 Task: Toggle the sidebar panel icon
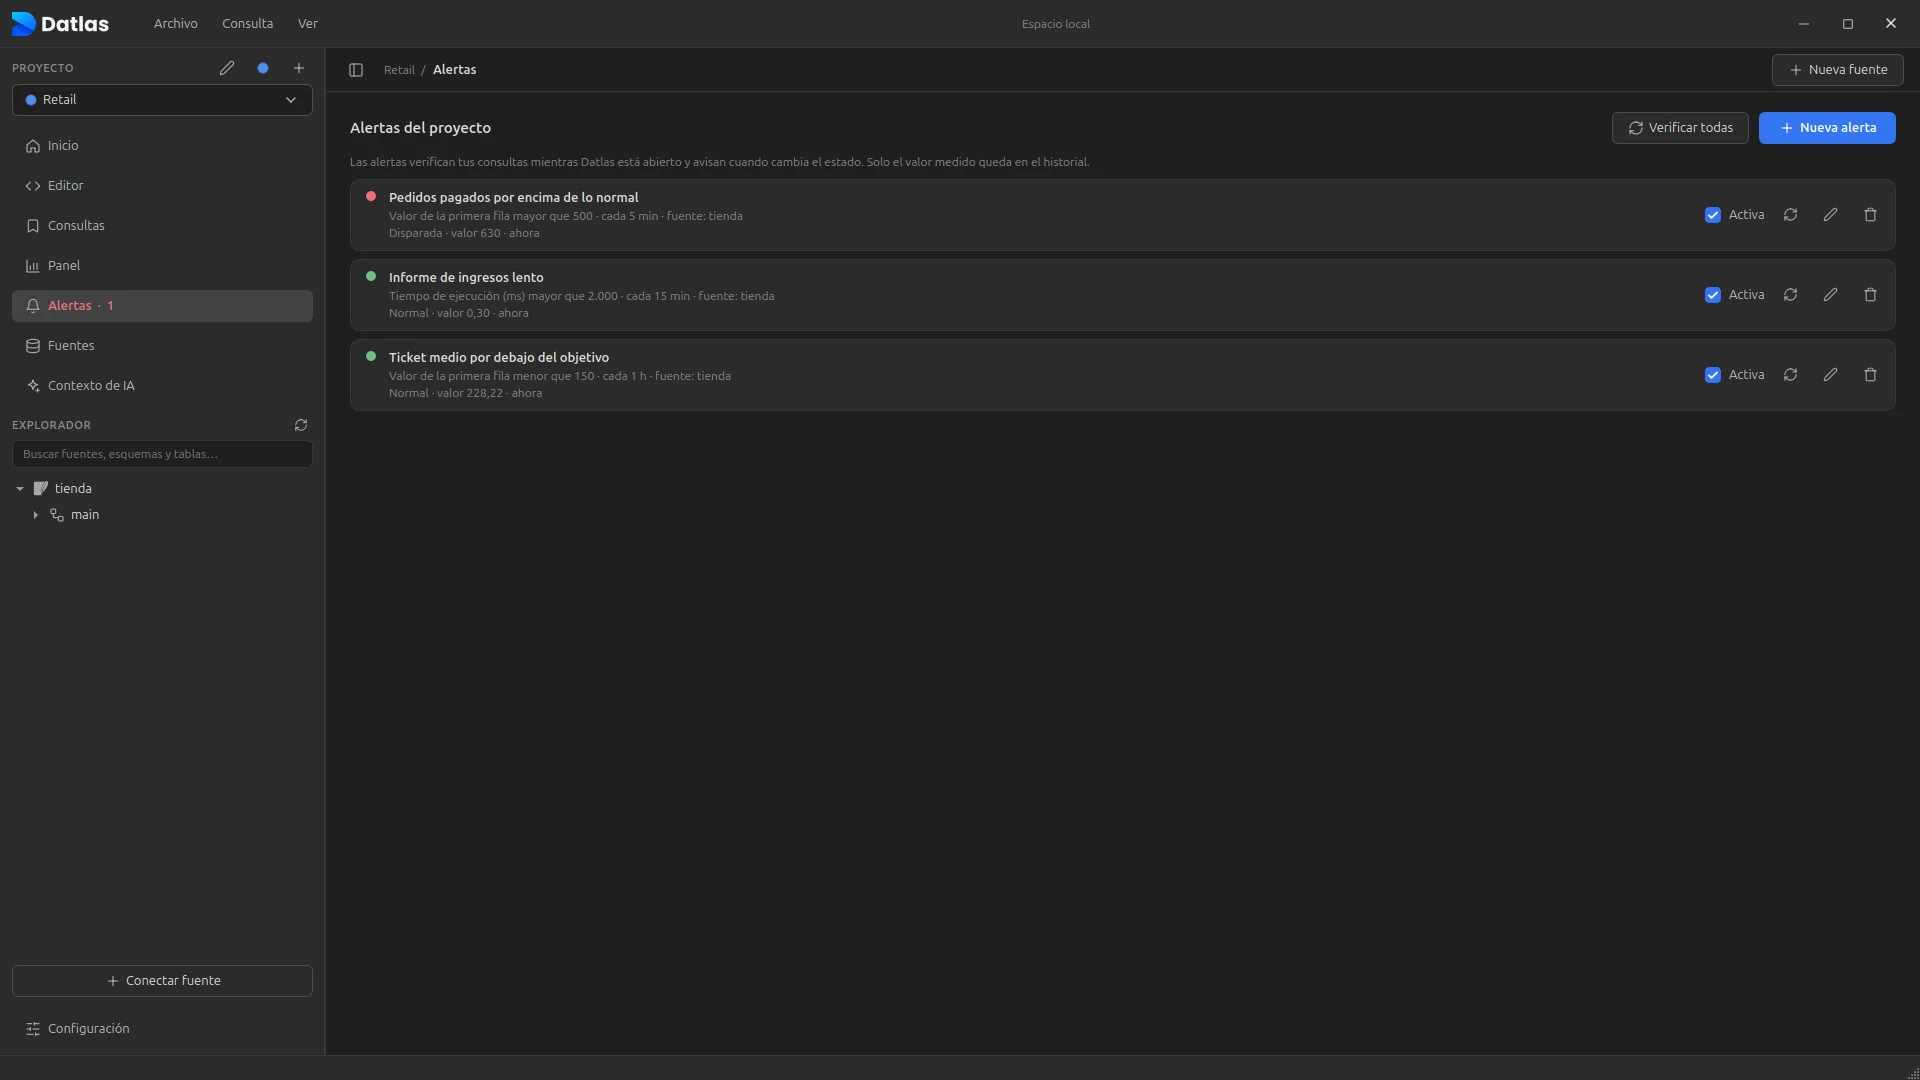tap(356, 70)
